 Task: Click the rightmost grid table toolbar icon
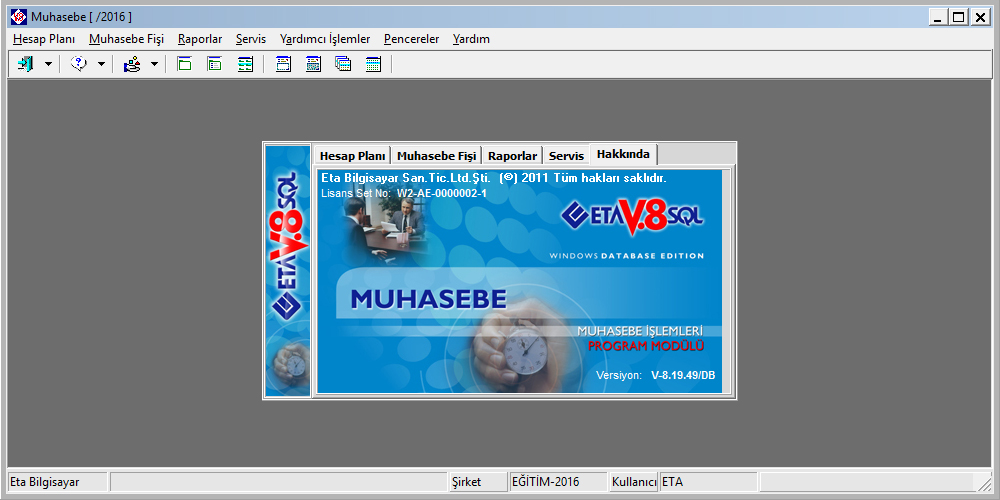(374, 64)
